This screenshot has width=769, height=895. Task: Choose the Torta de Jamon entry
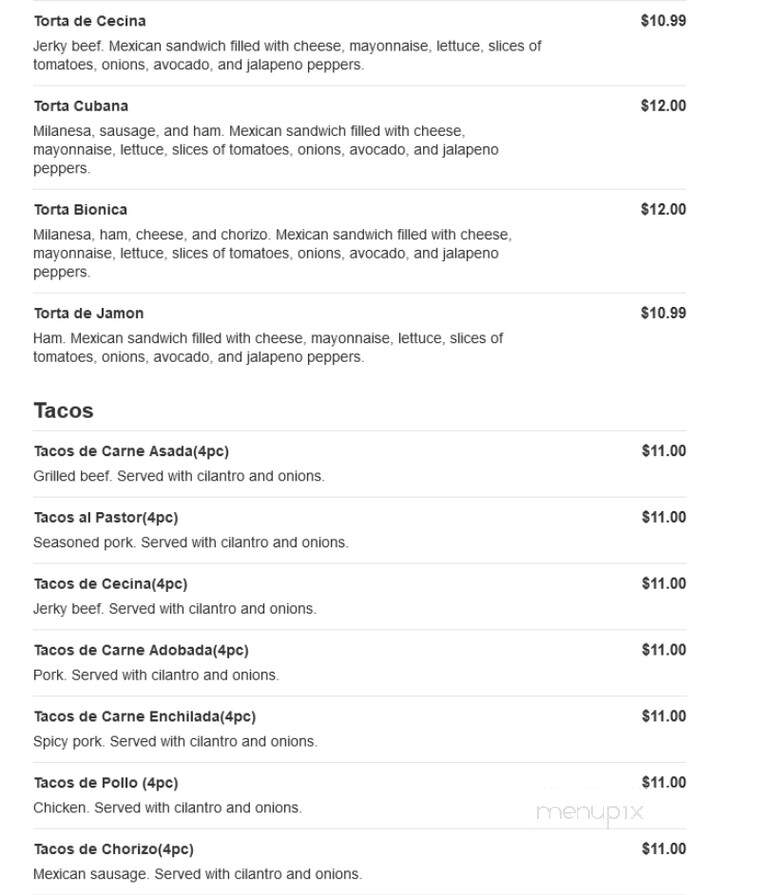(x=88, y=313)
